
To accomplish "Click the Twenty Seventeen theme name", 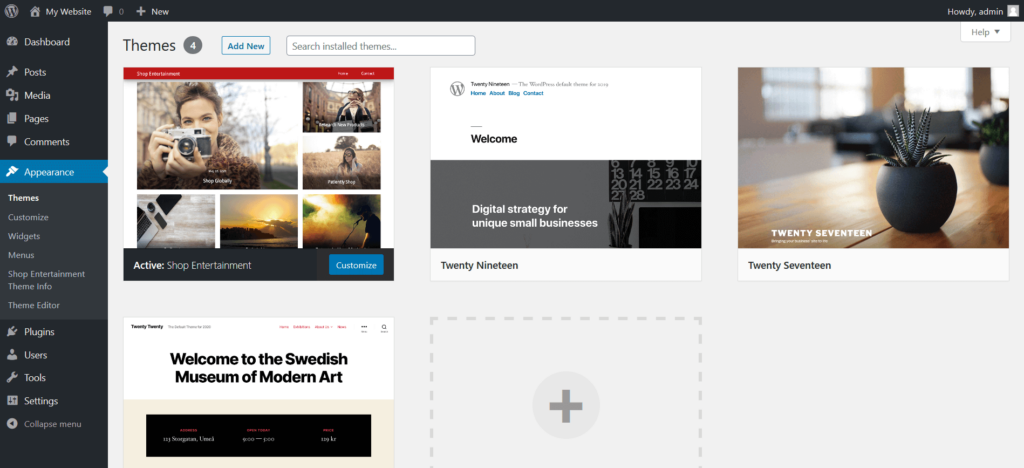I will coord(790,266).
